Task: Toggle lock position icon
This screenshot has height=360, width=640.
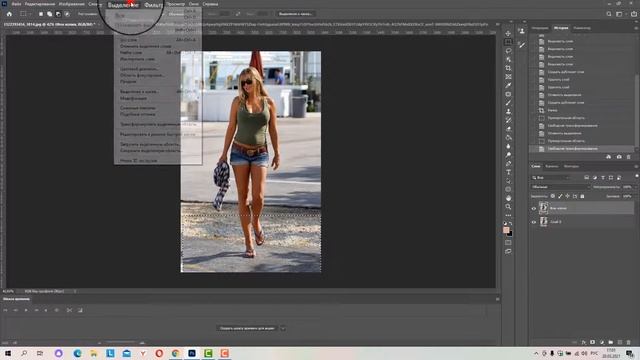Action: [x=567, y=196]
